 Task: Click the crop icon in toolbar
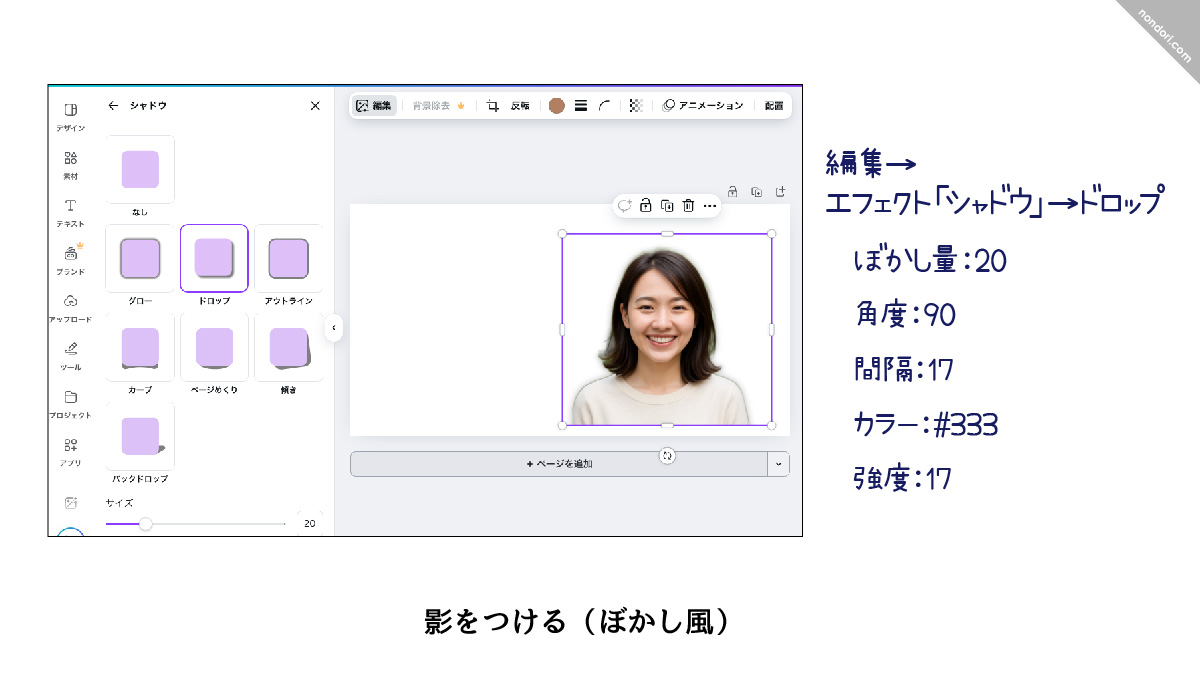[493, 106]
